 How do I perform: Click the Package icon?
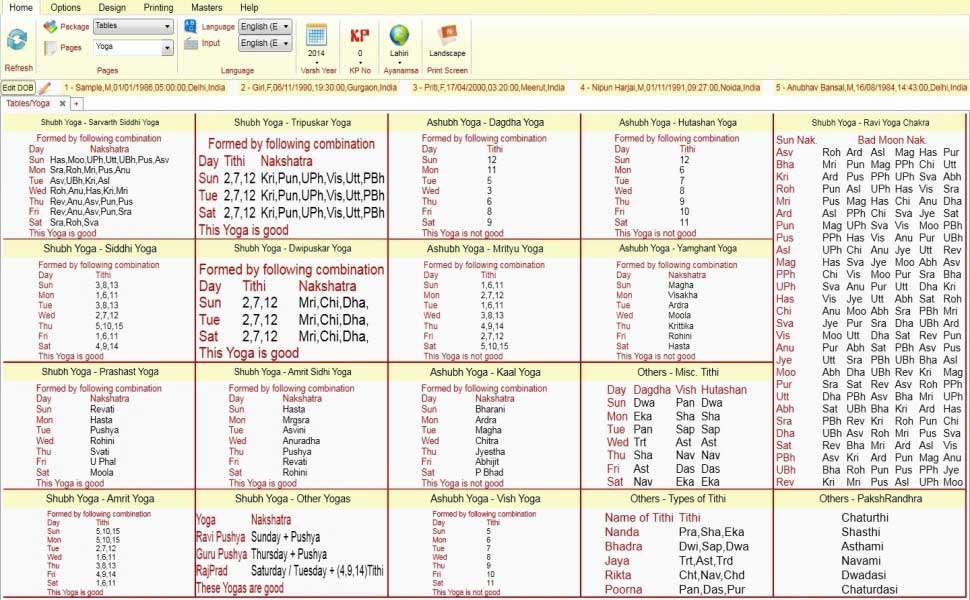(50, 27)
